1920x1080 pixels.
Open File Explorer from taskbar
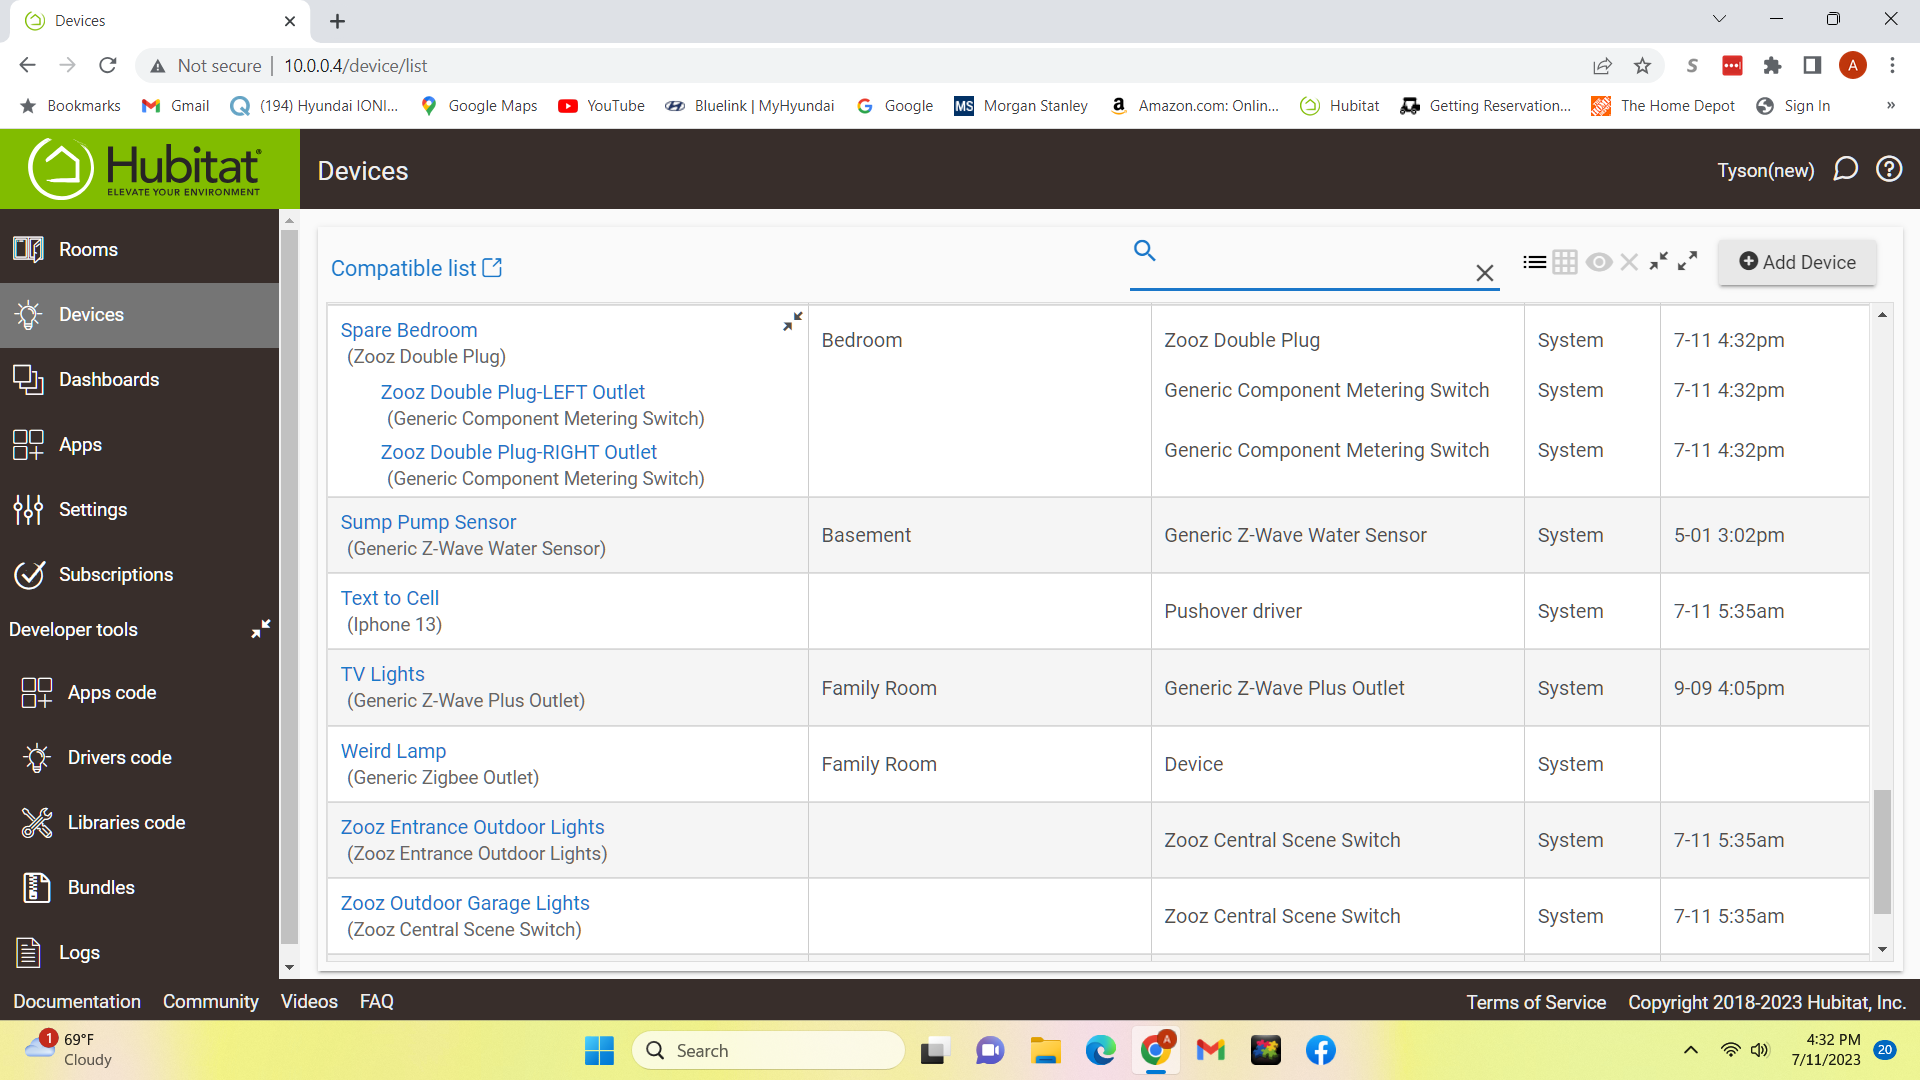click(1045, 1050)
